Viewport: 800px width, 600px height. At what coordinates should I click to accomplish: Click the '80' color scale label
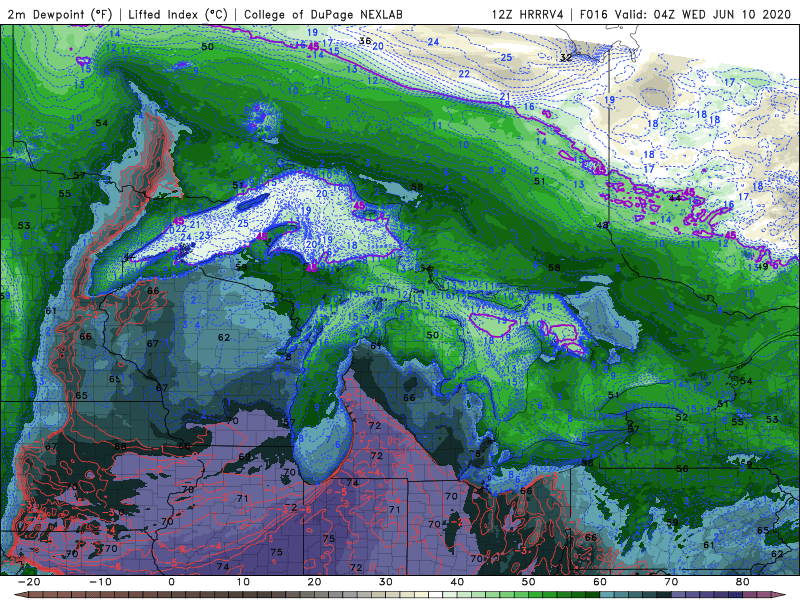[x=743, y=582]
